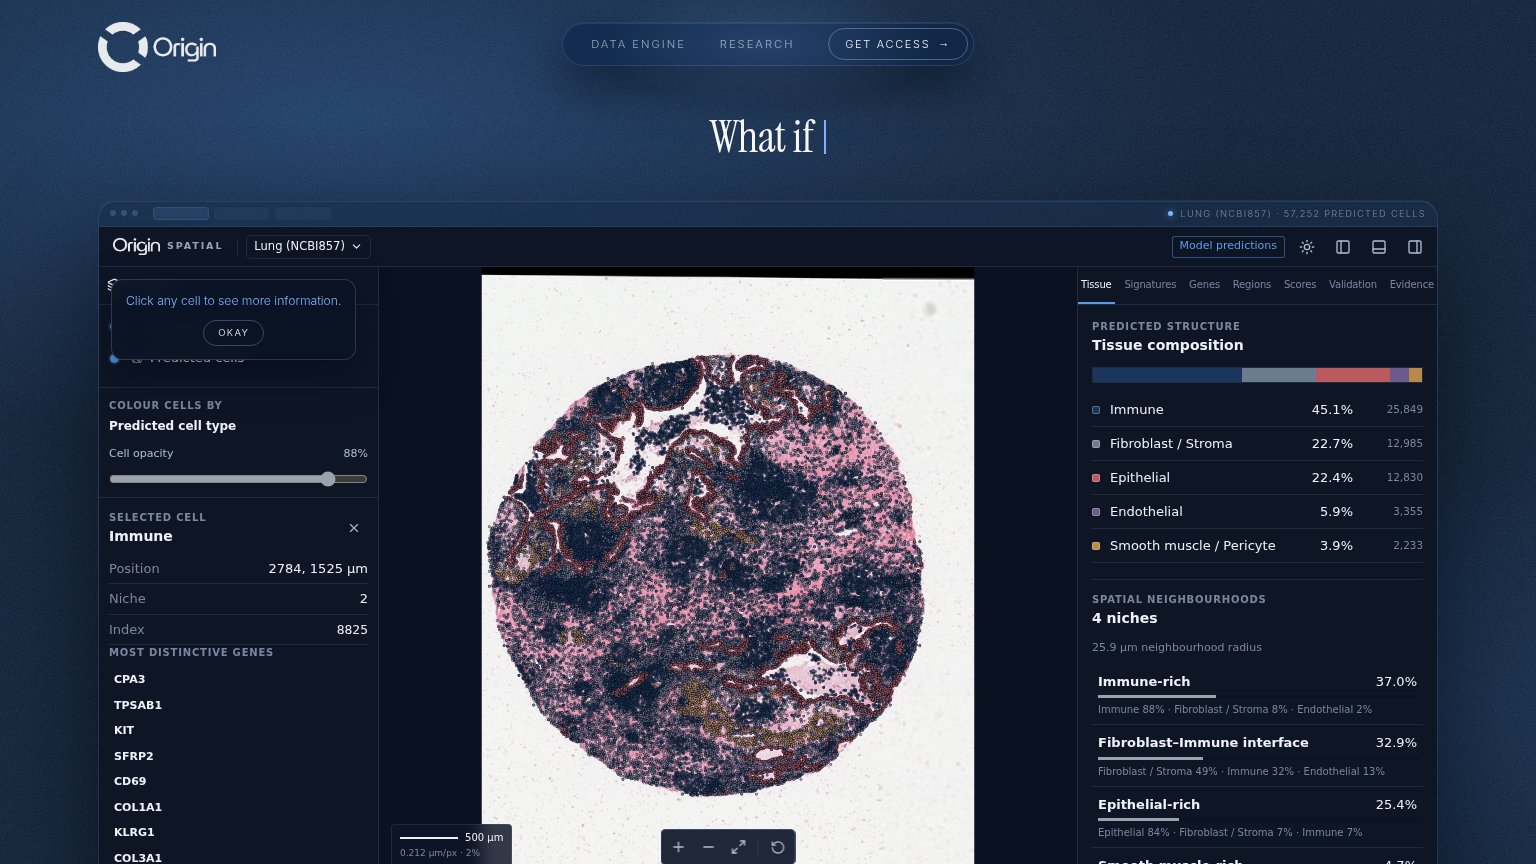Zoom in with the plus icon
Viewport: 1536px width, 864px height.
point(678,847)
